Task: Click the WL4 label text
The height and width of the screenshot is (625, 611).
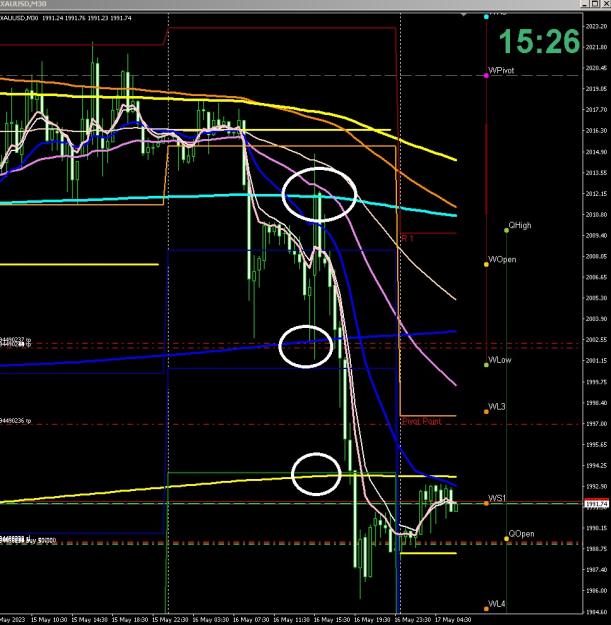Action: click(x=497, y=604)
